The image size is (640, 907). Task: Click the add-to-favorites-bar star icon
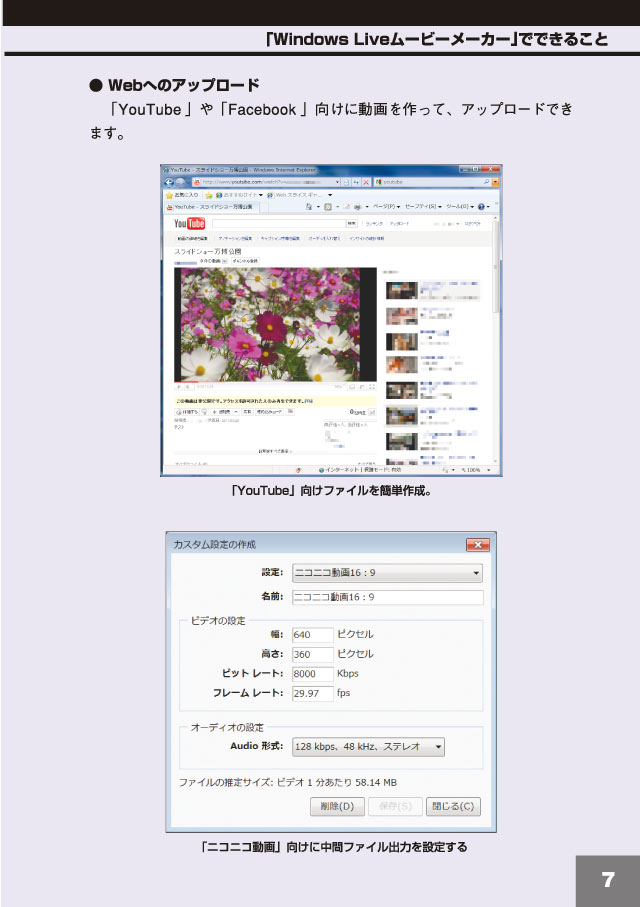209,196
